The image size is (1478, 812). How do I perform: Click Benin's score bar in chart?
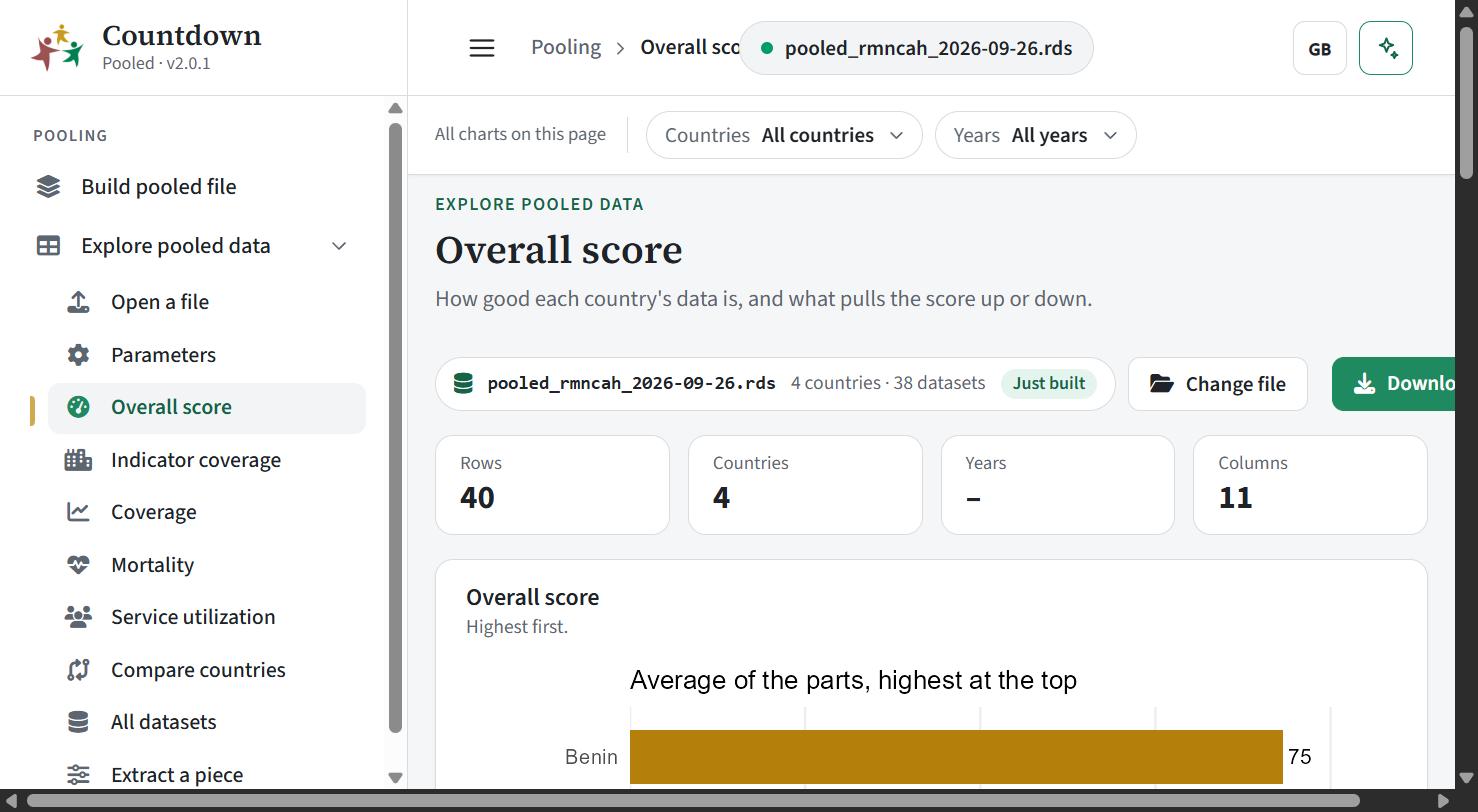pos(956,757)
